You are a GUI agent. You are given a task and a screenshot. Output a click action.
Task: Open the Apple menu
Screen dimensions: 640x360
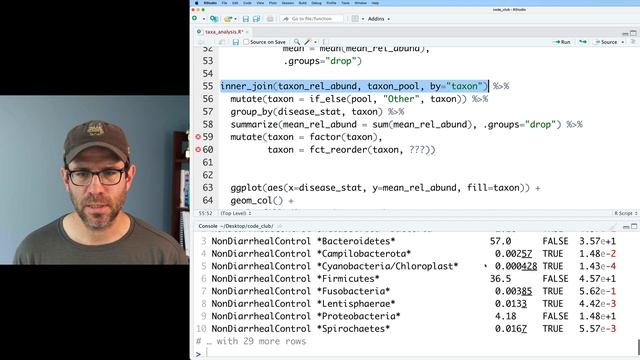pyautogui.click(x=197, y=3)
